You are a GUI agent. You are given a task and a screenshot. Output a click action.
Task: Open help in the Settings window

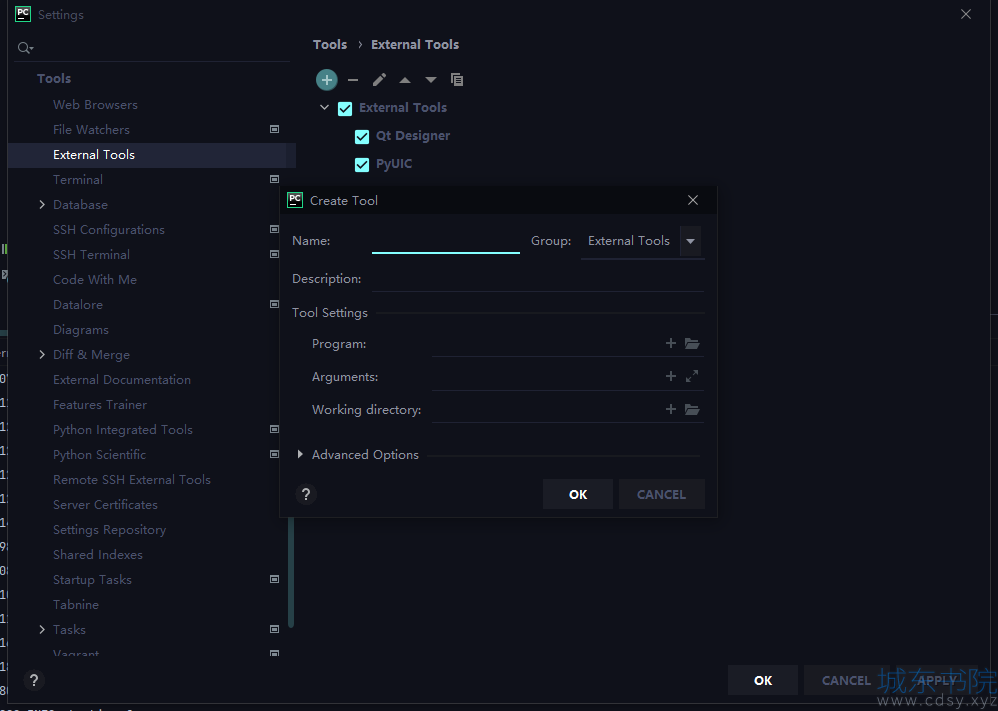pyautogui.click(x=34, y=680)
